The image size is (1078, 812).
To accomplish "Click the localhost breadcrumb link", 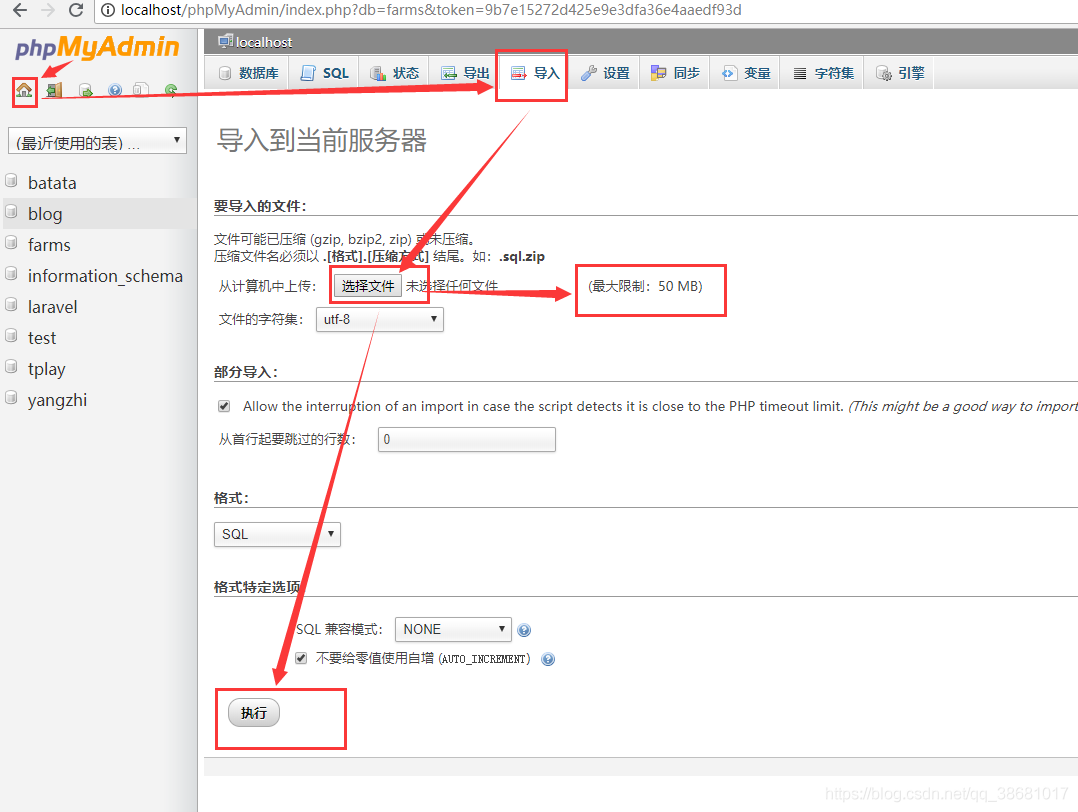I will [264, 42].
